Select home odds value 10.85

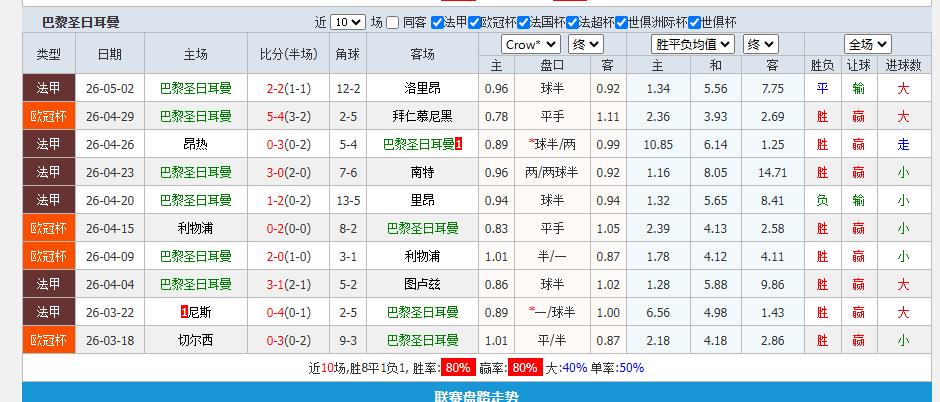(658, 144)
